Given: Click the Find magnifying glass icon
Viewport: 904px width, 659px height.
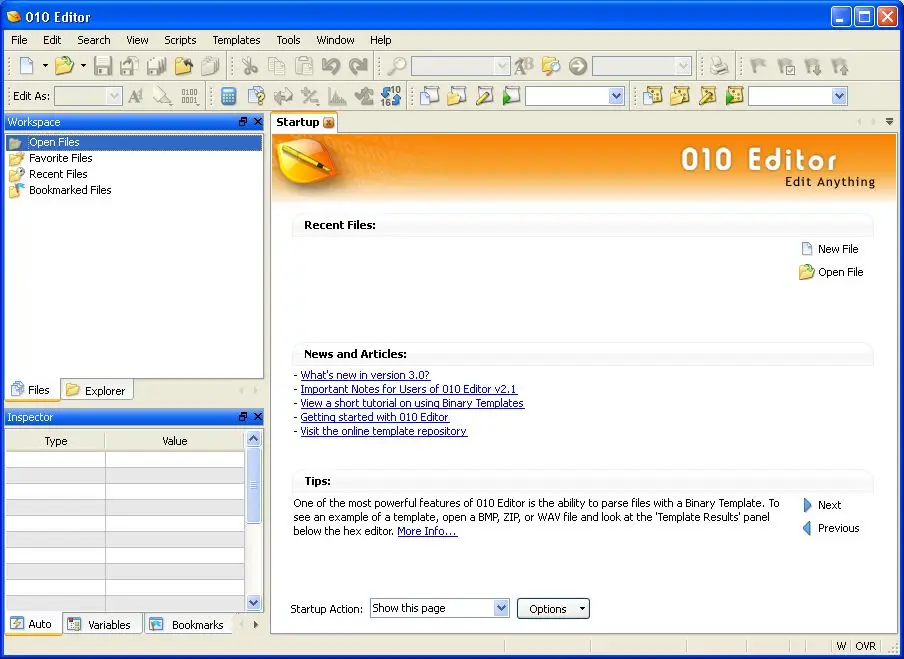Looking at the screenshot, I should tap(397, 66).
